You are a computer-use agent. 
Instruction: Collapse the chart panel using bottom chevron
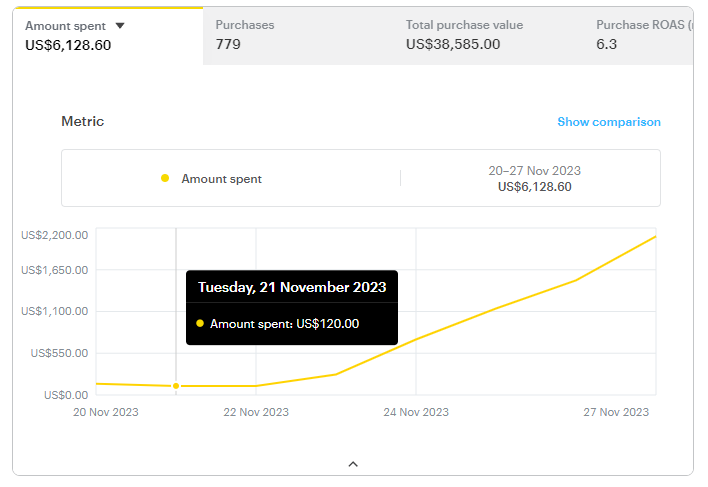(353, 464)
